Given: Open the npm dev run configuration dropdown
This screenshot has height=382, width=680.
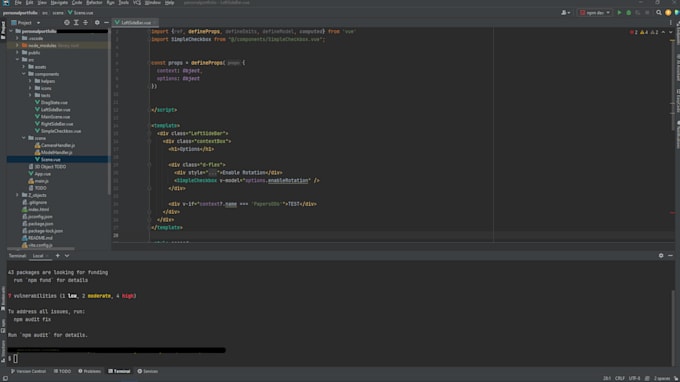Looking at the screenshot, I should pyautogui.click(x=595, y=13).
